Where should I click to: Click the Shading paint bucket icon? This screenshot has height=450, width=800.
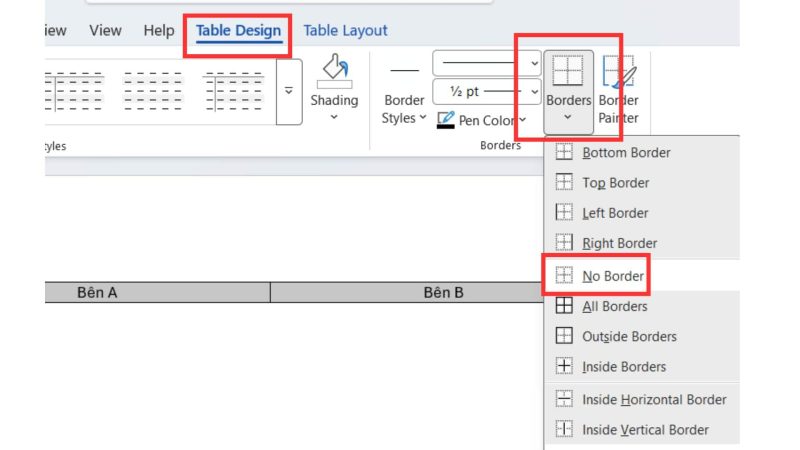click(335, 71)
